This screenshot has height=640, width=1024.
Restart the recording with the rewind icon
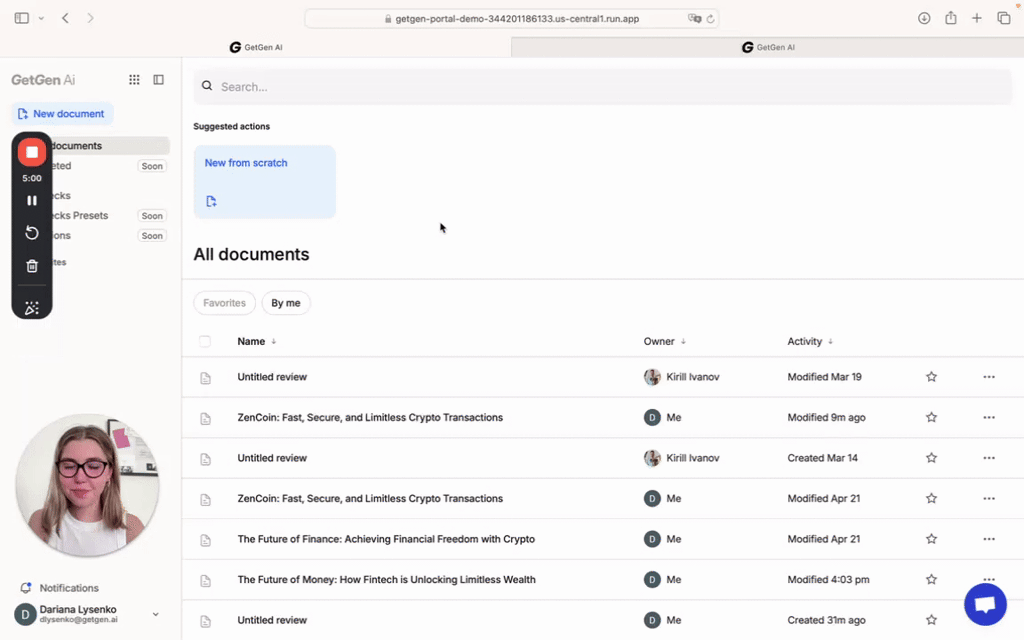[31, 232]
